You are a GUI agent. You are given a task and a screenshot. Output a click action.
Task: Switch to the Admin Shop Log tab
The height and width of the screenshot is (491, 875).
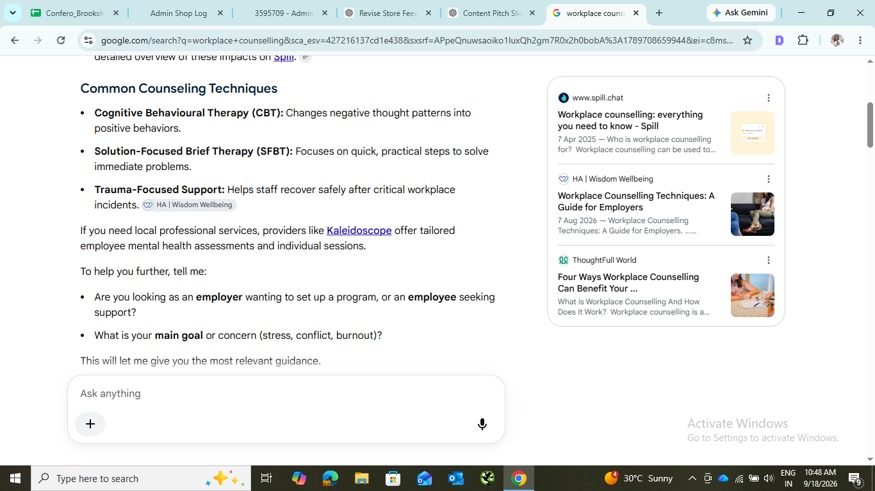coord(177,12)
